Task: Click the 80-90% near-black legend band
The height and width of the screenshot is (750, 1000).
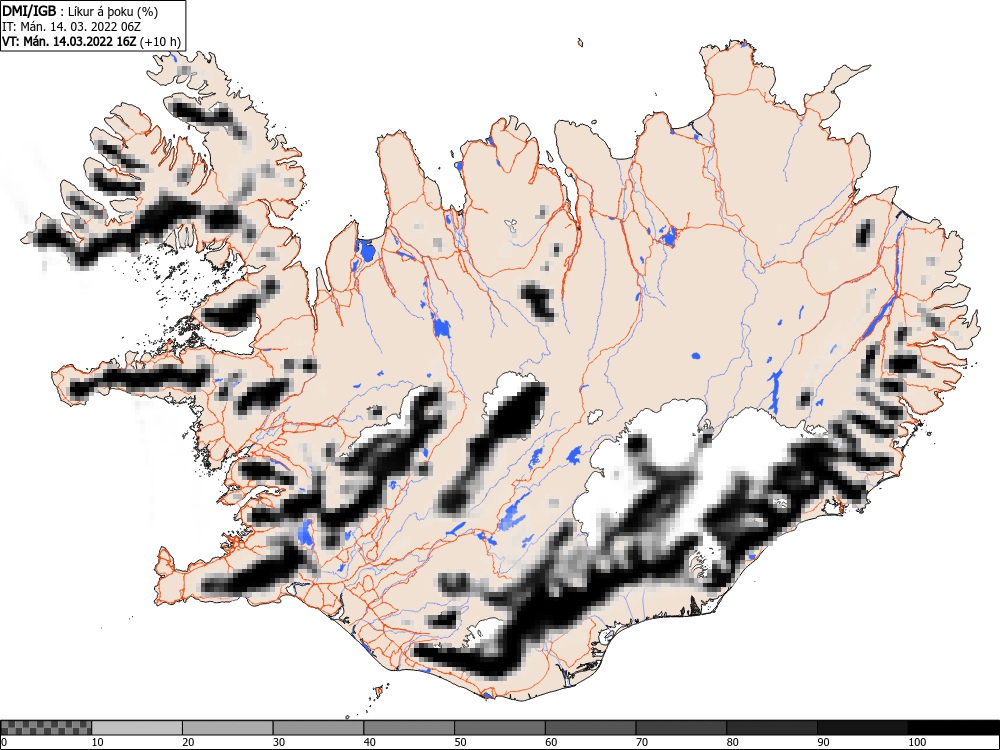Action: point(771,728)
